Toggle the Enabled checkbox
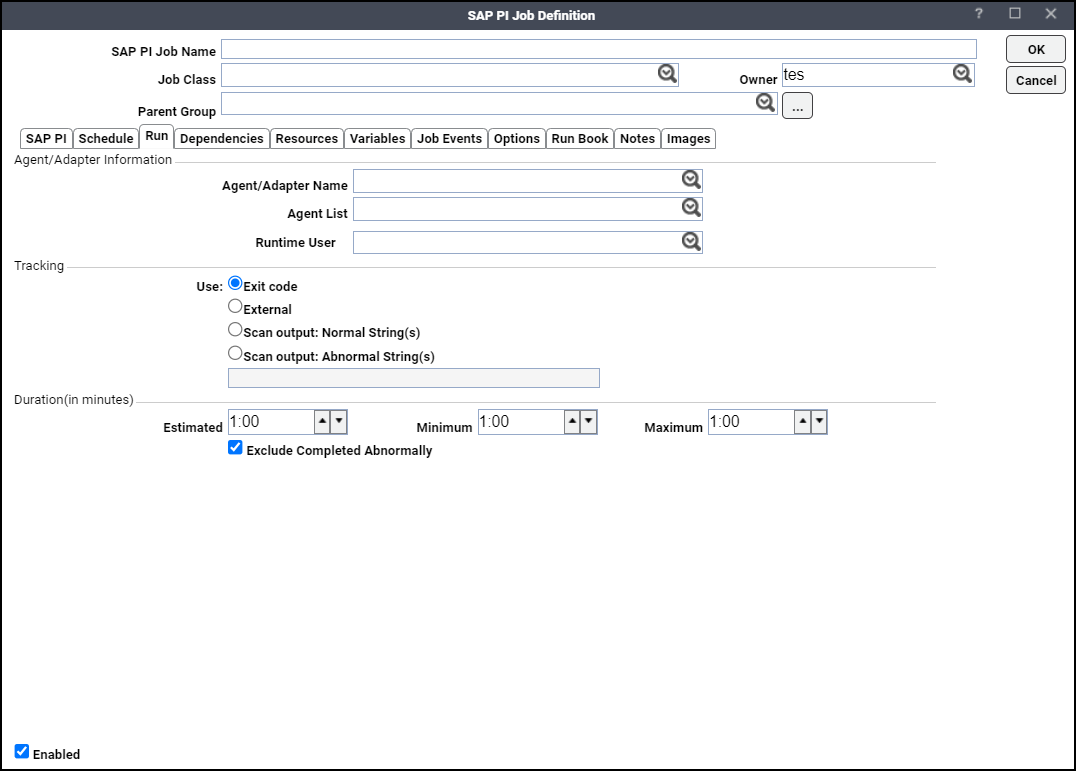Image resolution: width=1076 pixels, height=771 pixels. (22, 751)
